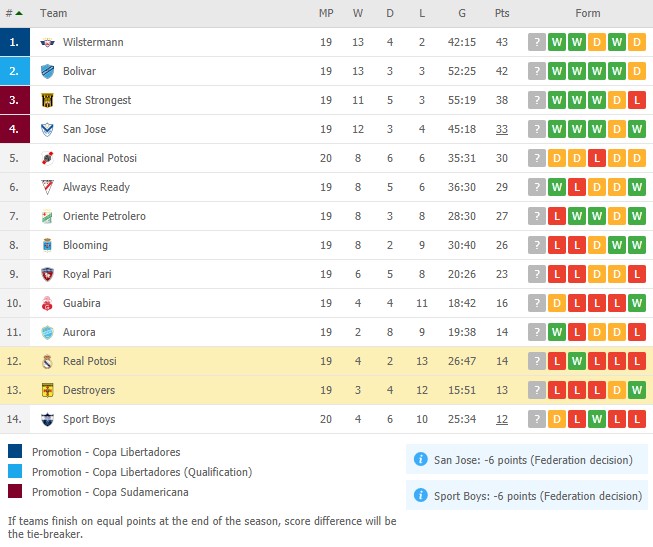Click the Team column header

tap(54, 13)
